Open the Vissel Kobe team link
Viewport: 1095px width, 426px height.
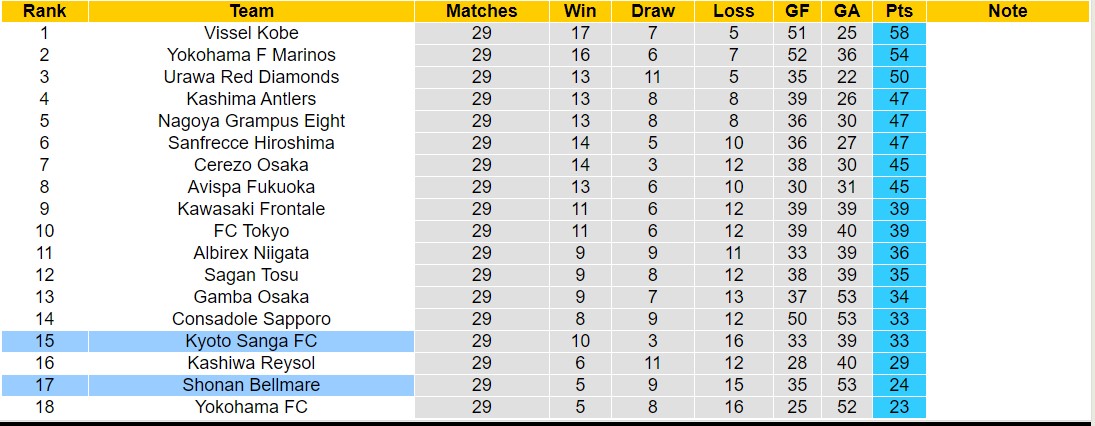[x=251, y=33]
